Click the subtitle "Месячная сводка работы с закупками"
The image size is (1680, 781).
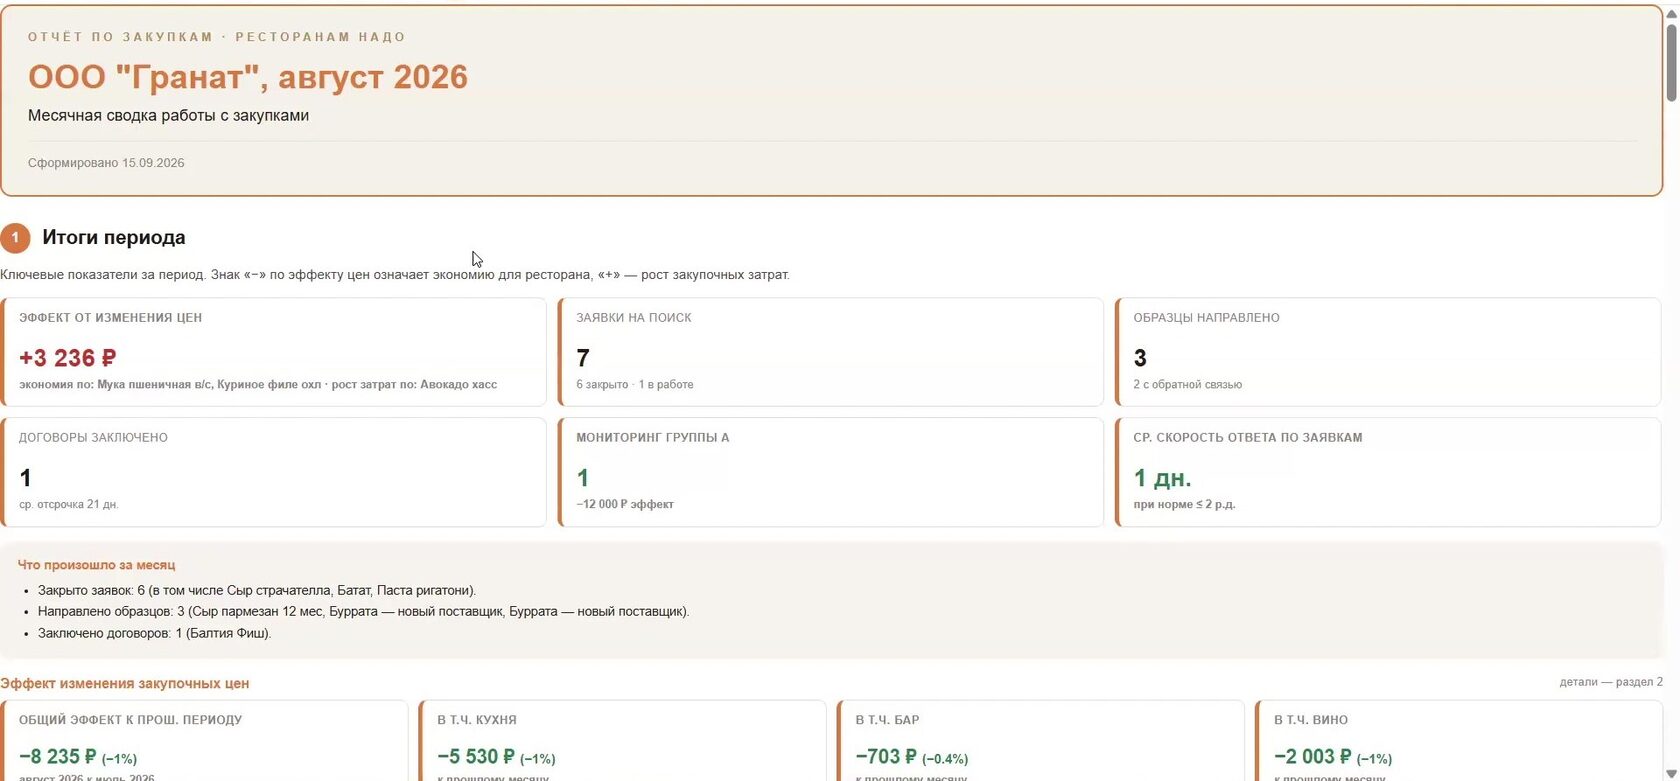click(x=168, y=115)
